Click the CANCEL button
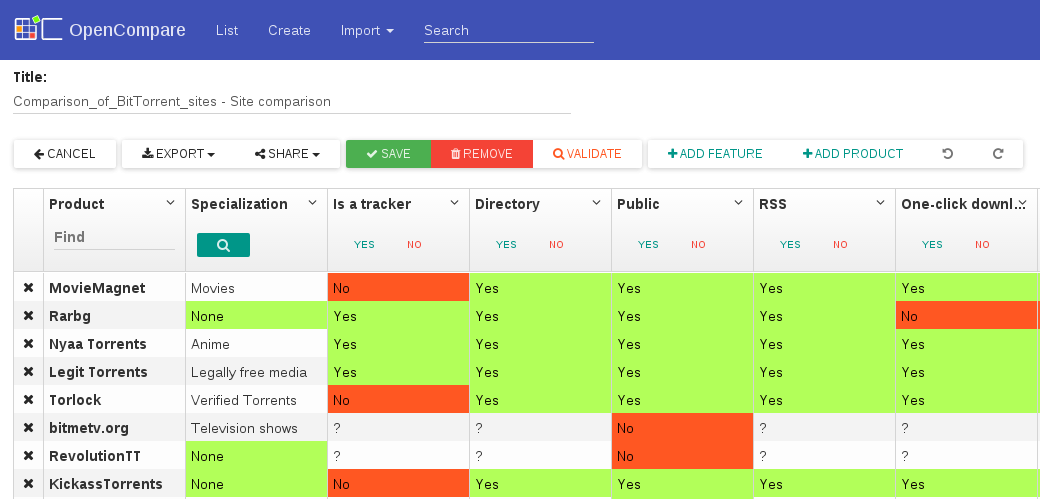Viewport: 1040px width, 499px height. [x=65, y=154]
